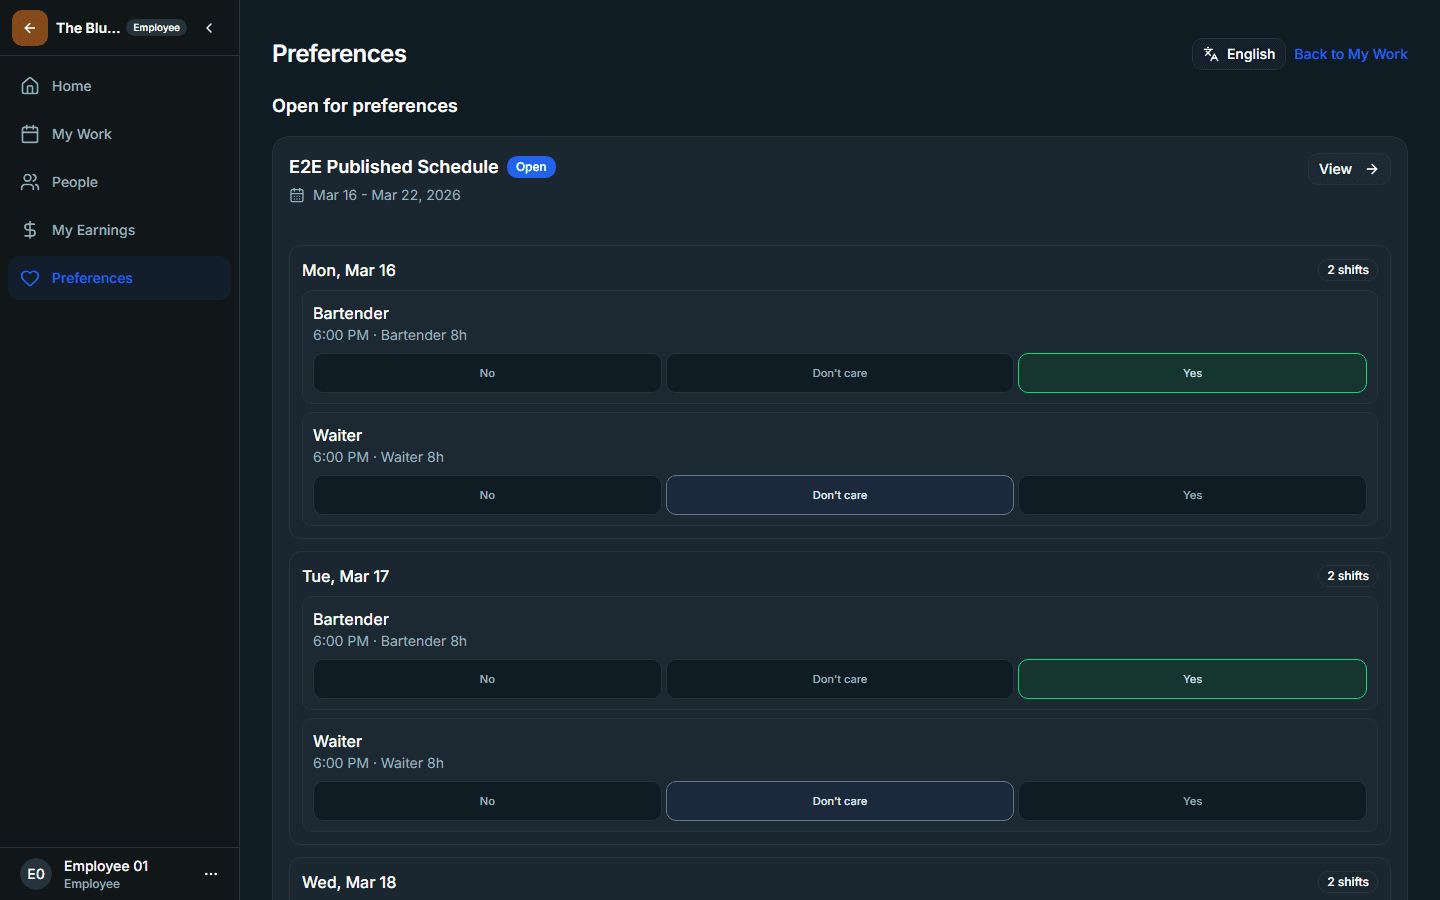Click the calendar icon beside date range
1440x900 pixels.
point(297,195)
